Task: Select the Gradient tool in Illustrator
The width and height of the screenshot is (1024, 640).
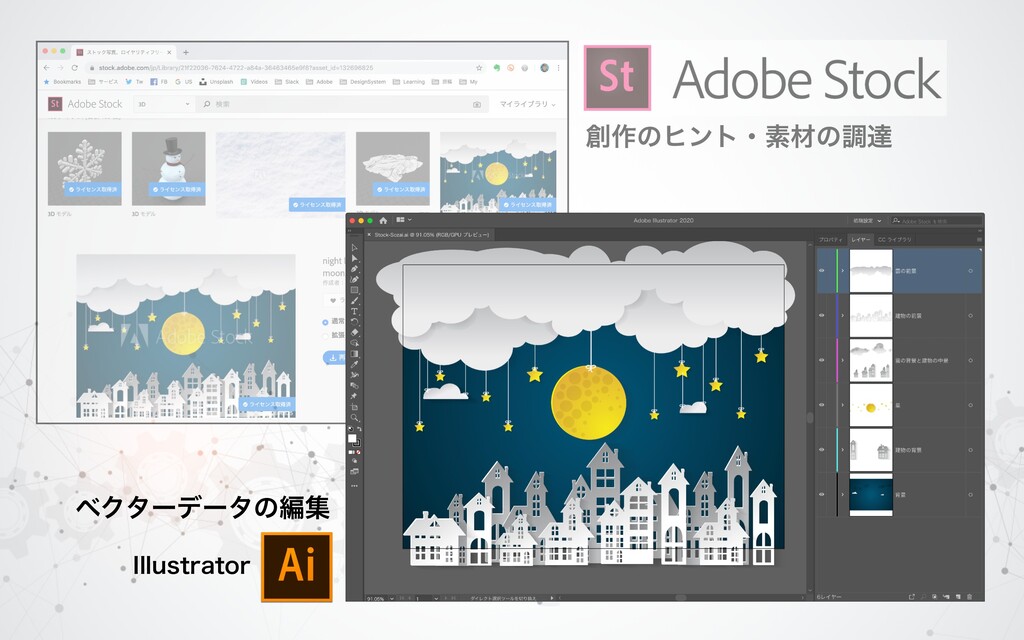Action: [355, 353]
